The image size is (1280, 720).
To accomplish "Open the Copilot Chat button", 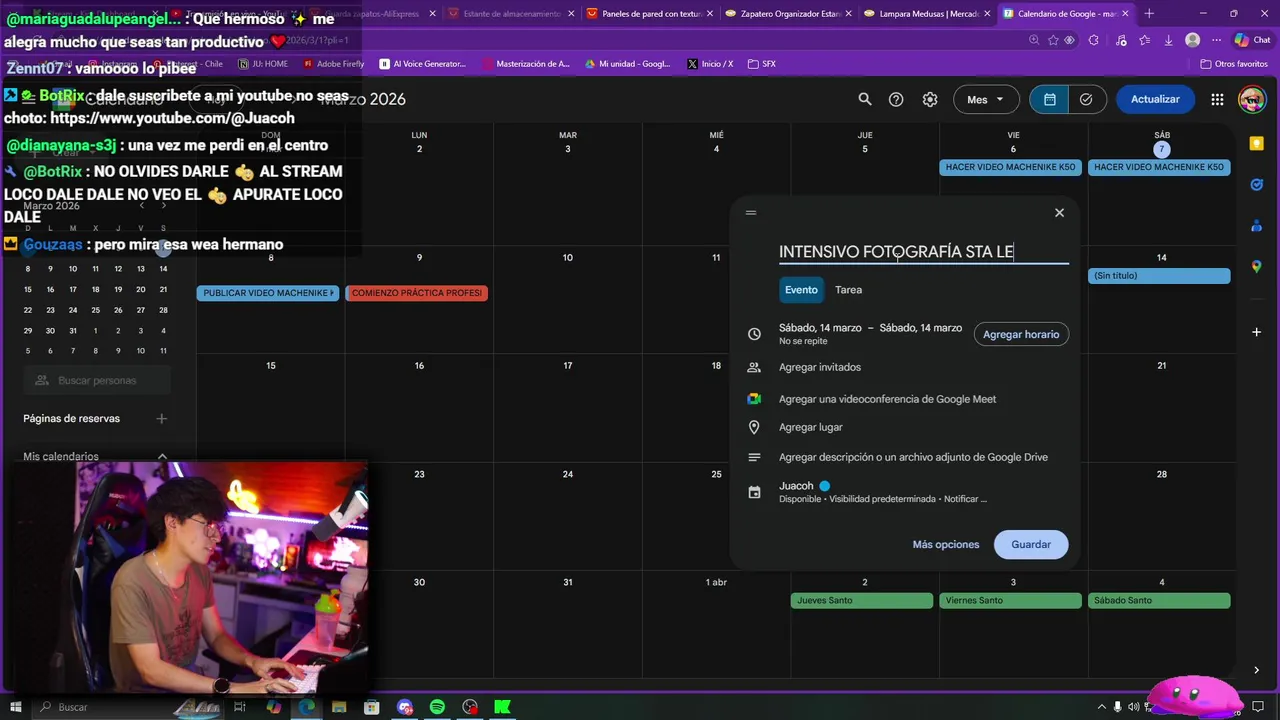I will click(x=1253, y=40).
